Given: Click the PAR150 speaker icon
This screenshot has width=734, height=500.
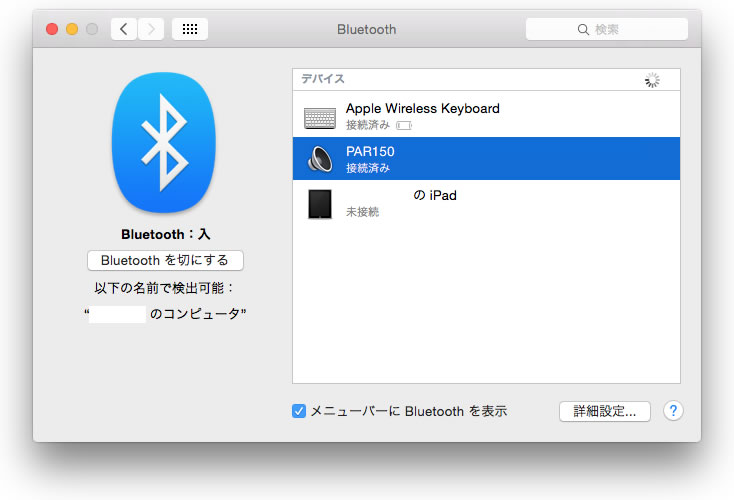Looking at the screenshot, I should click(320, 159).
